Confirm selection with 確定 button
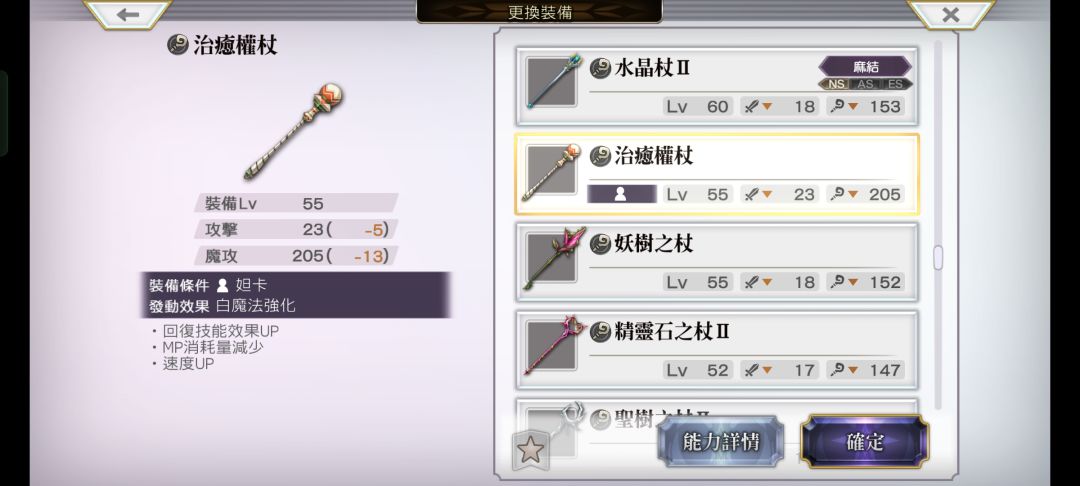Viewport: 1080px width, 486px height. (865, 441)
